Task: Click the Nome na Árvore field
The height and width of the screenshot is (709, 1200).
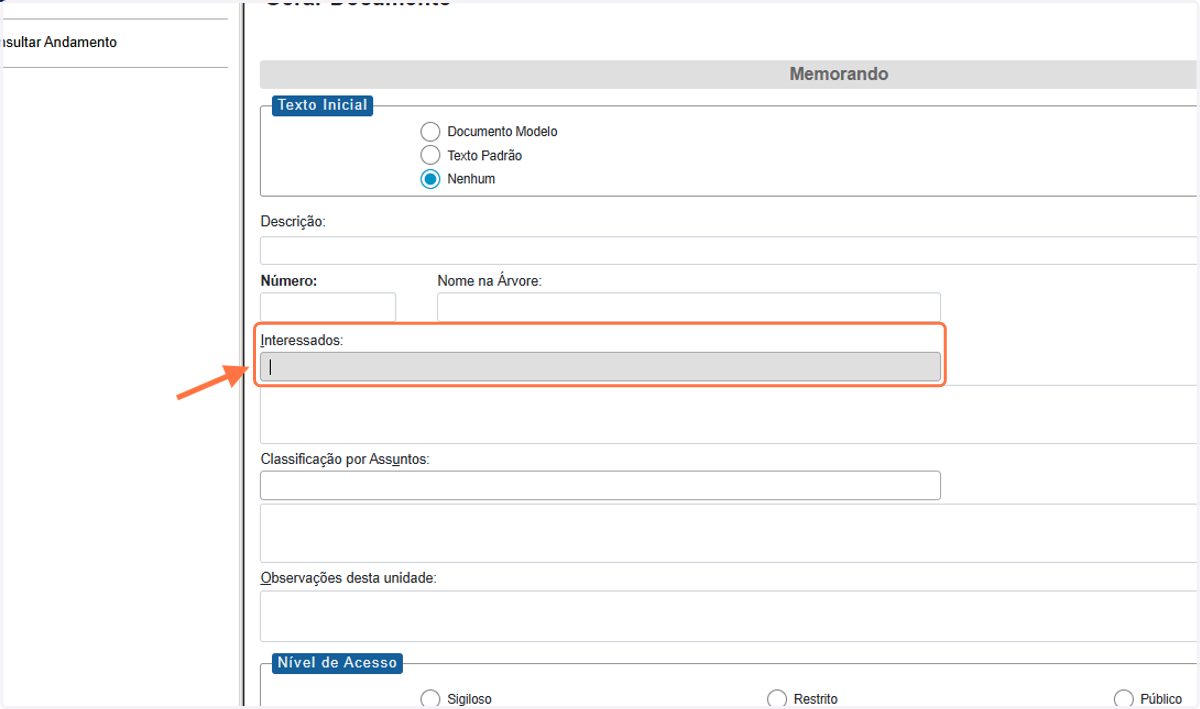Action: 689,307
